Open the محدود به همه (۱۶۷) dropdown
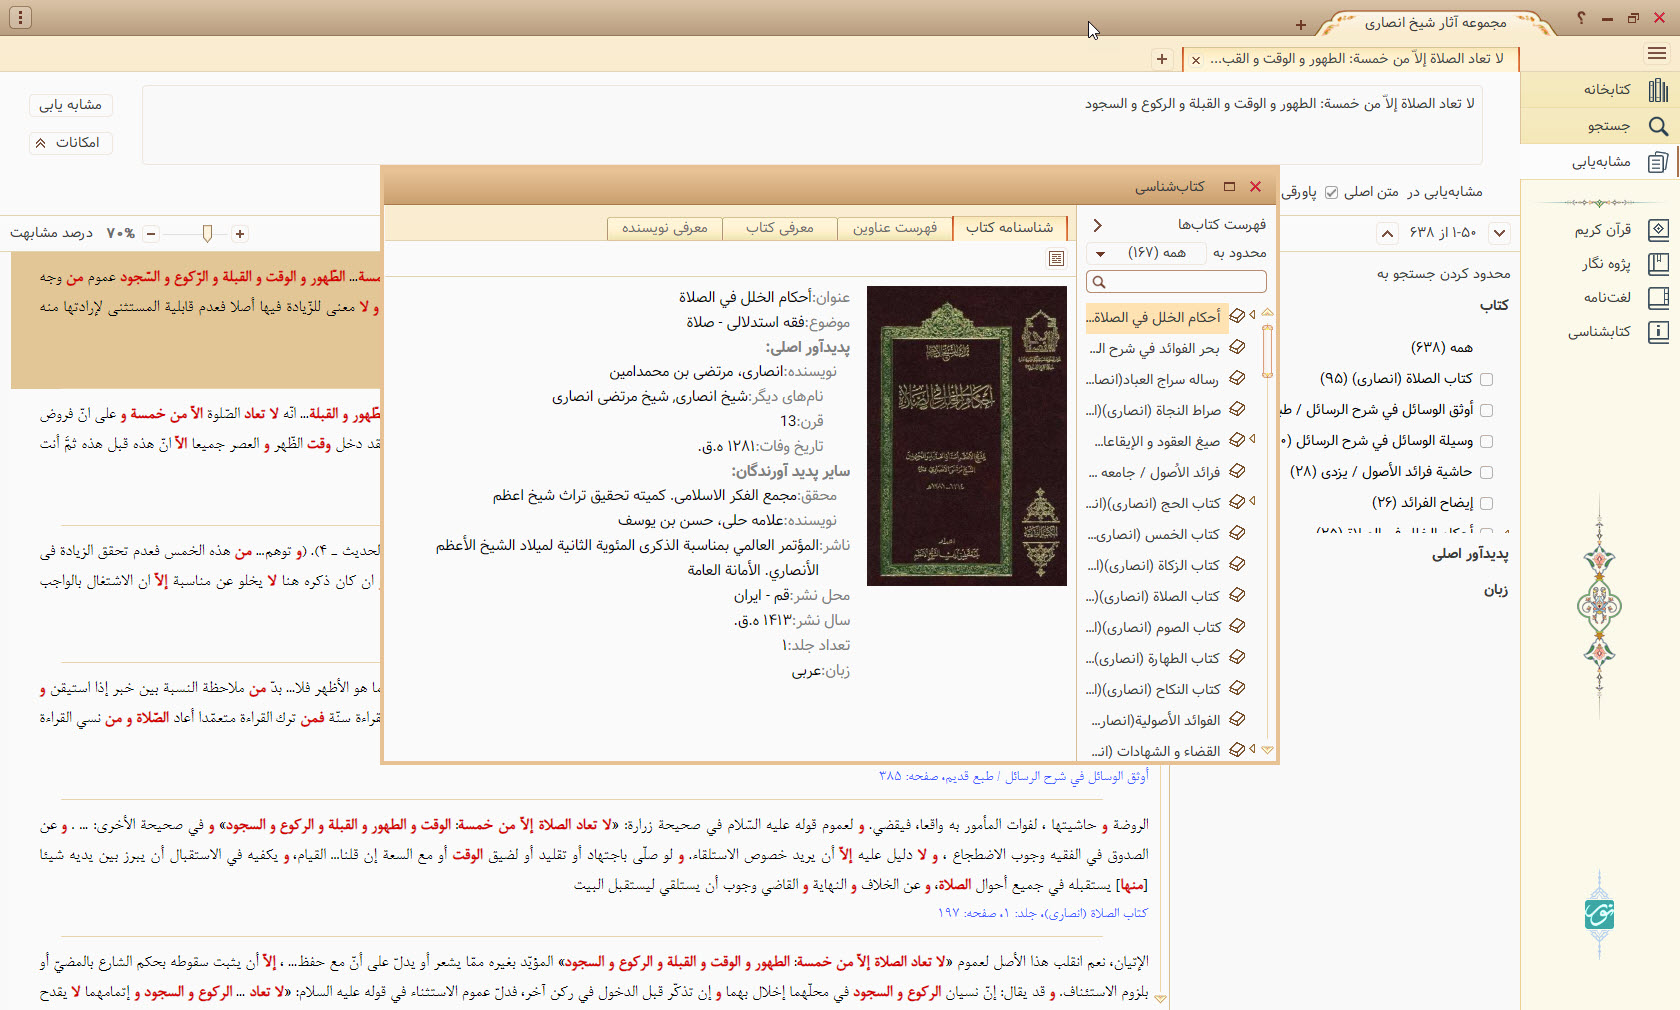Screen dimensions: 1680x1010 (x=1147, y=253)
